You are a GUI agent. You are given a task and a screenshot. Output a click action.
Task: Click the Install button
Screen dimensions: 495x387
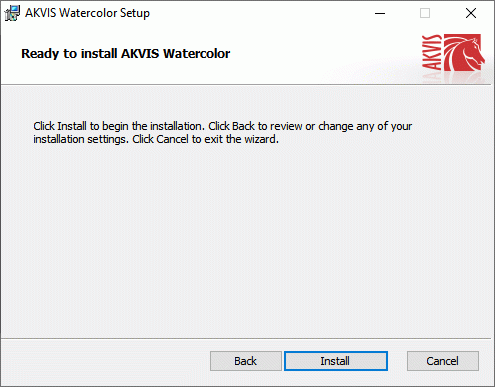[x=336, y=361]
